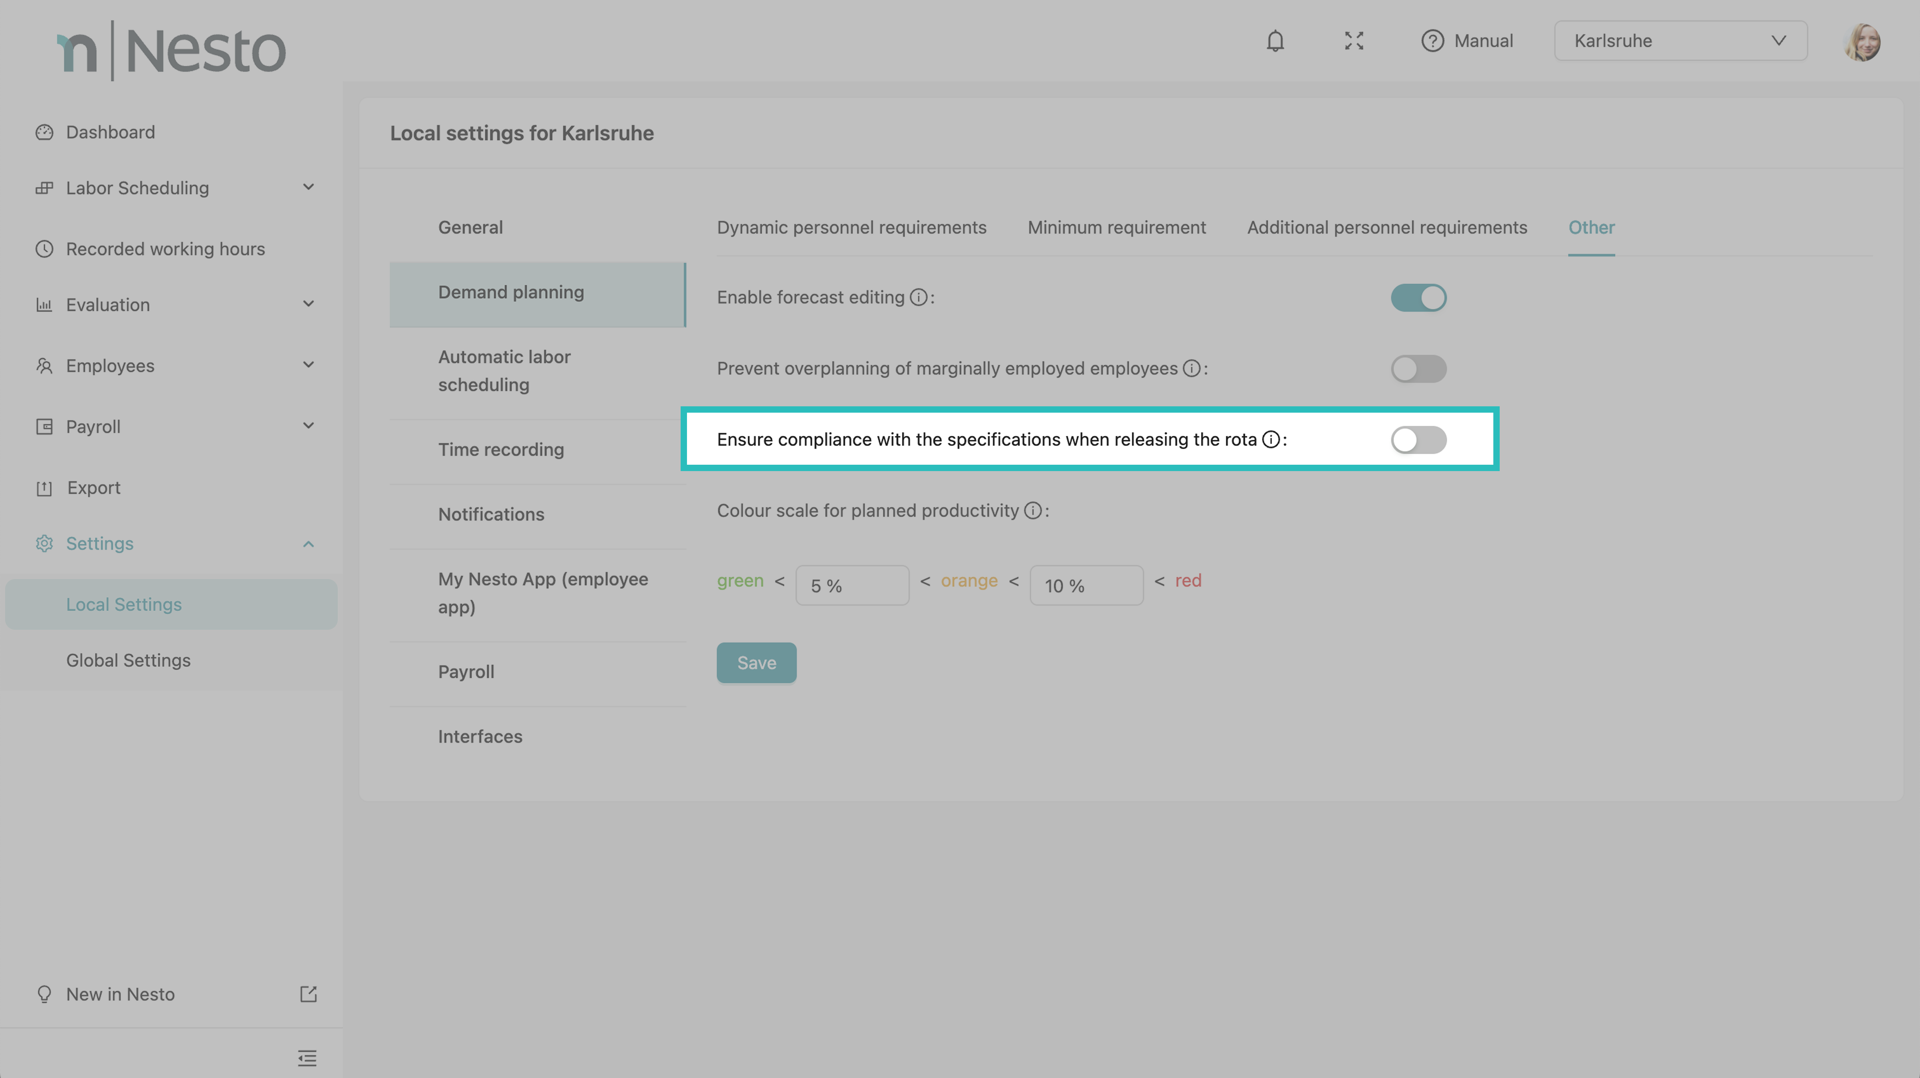
Task: Enable compliance with specifications when releasing rota
Action: (x=1418, y=440)
